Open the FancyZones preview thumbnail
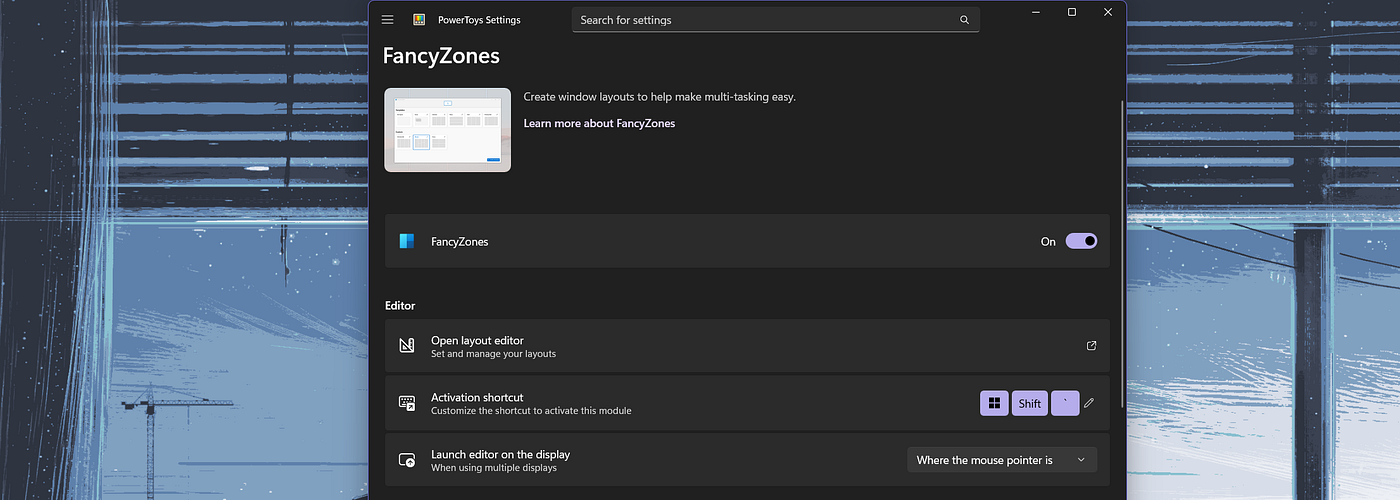This screenshot has width=1400, height=500. pyautogui.click(x=447, y=130)
